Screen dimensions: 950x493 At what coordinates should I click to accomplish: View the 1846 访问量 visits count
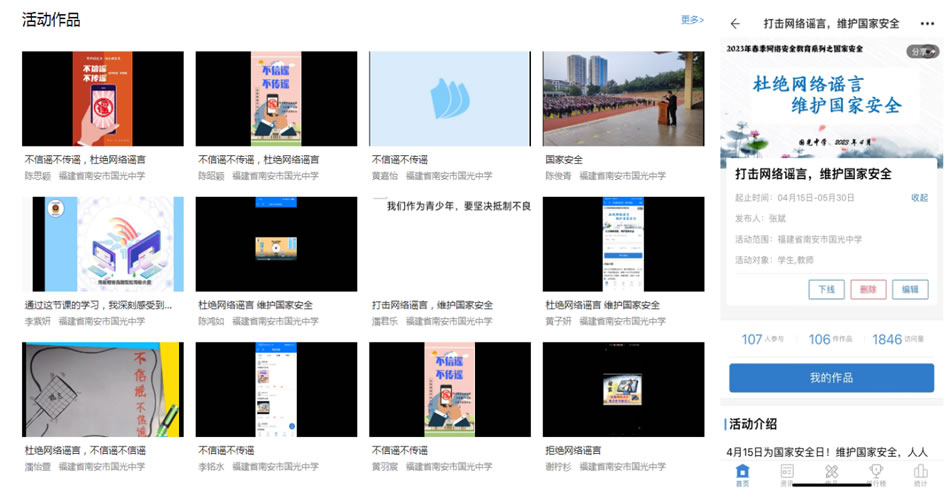point(898,339)
